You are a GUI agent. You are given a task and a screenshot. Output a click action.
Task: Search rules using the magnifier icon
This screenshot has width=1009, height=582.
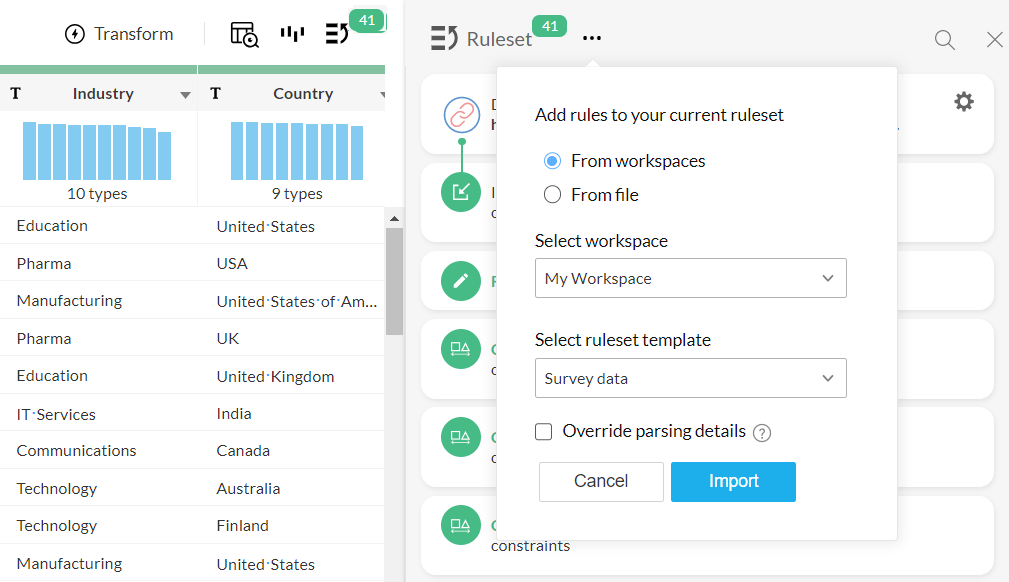coord(944,40)
